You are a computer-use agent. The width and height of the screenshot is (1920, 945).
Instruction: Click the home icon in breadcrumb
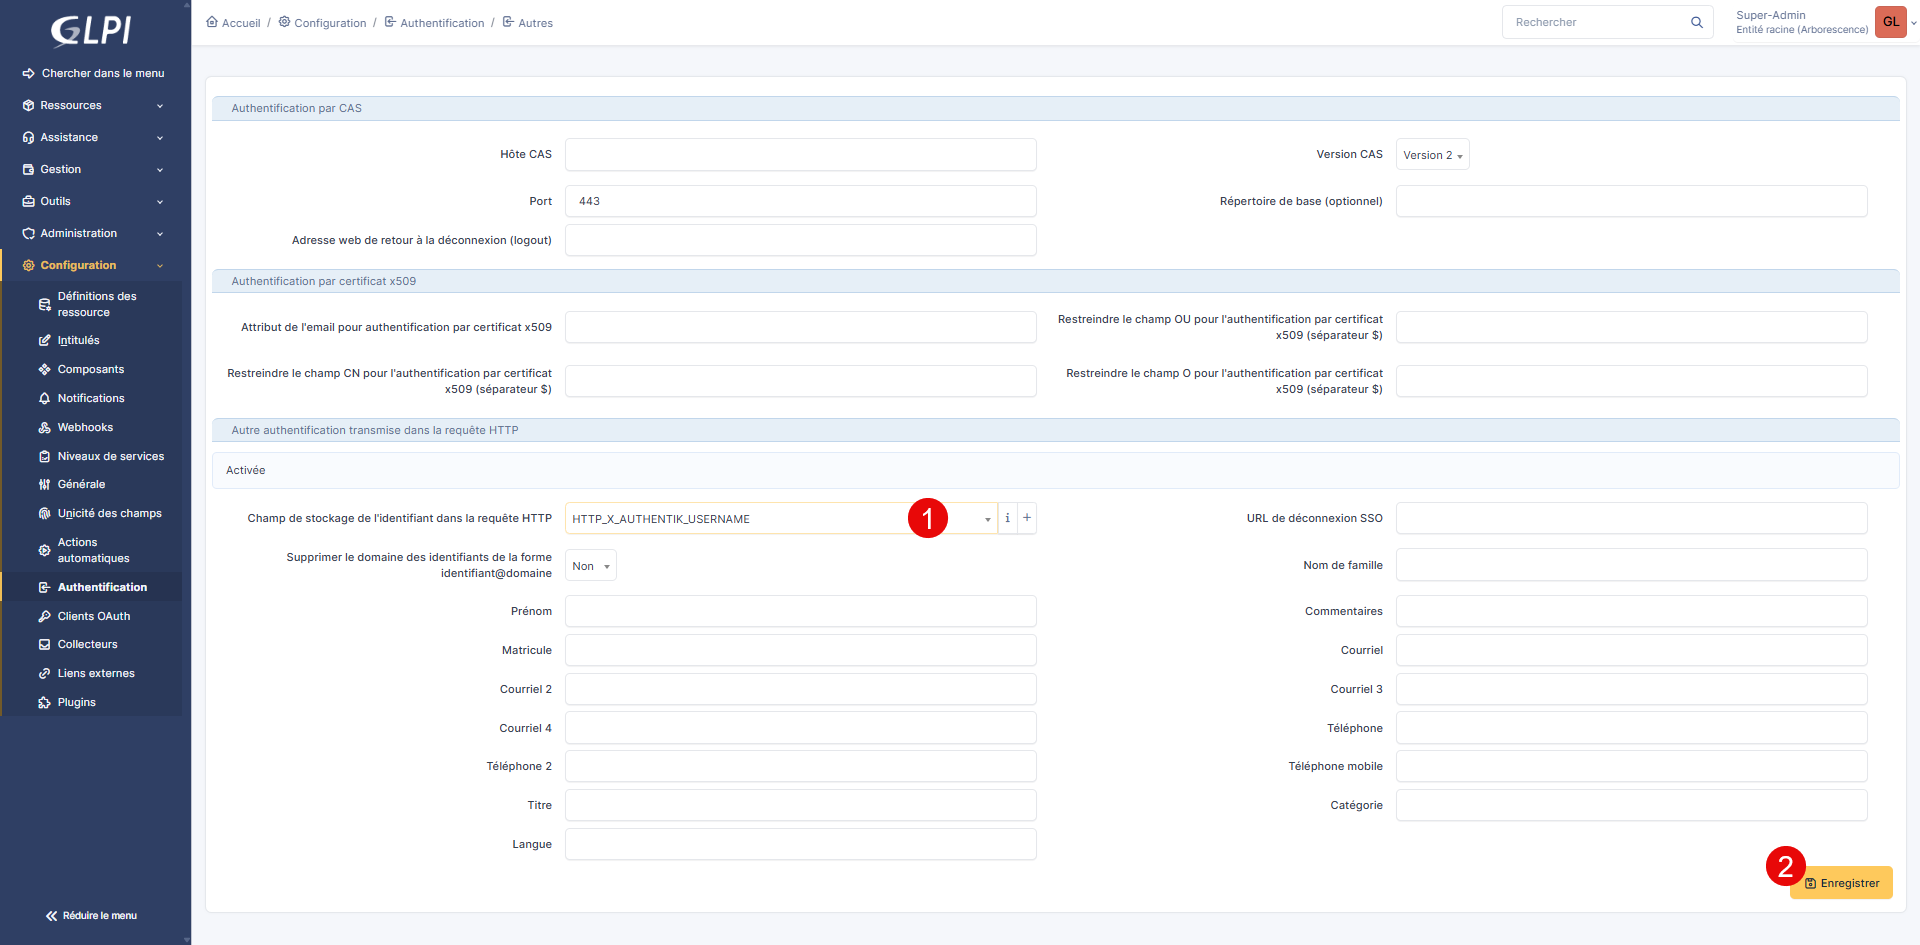coord(212,22)
